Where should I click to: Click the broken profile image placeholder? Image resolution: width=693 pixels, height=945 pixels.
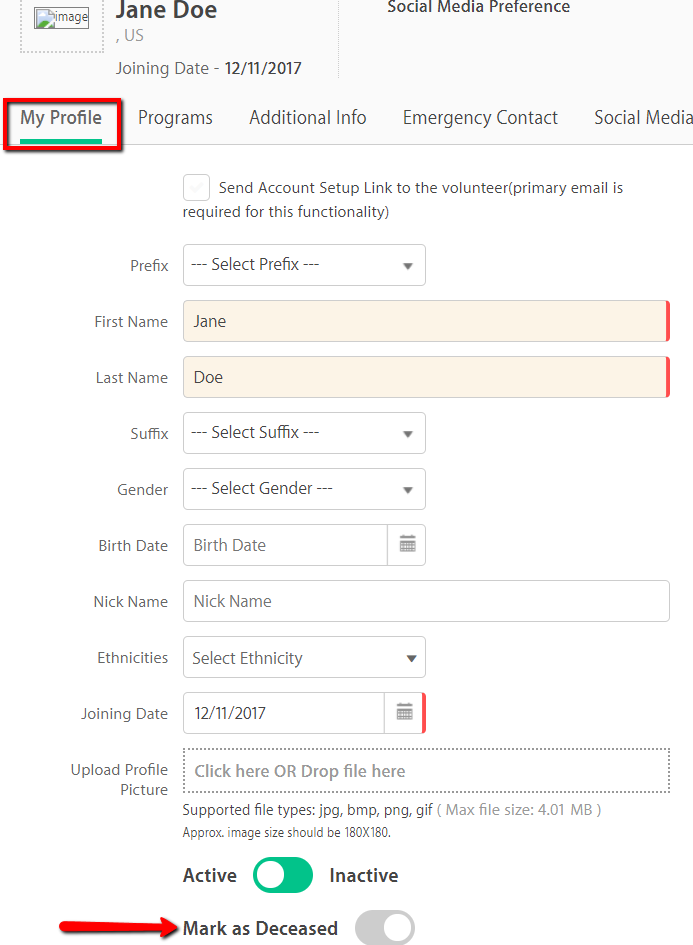pos(61,18)
